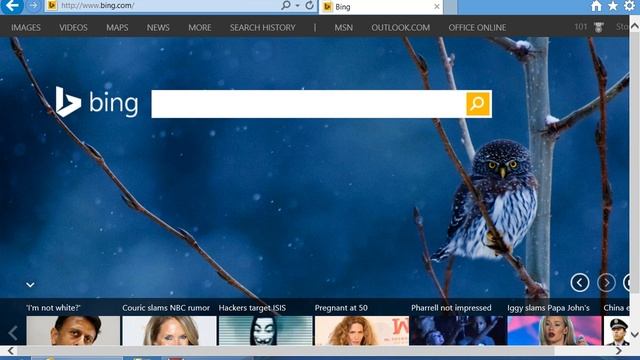This screenshot has height=360, width=640.
Task: Open the browser home icon
Action: tap(596, 6)
